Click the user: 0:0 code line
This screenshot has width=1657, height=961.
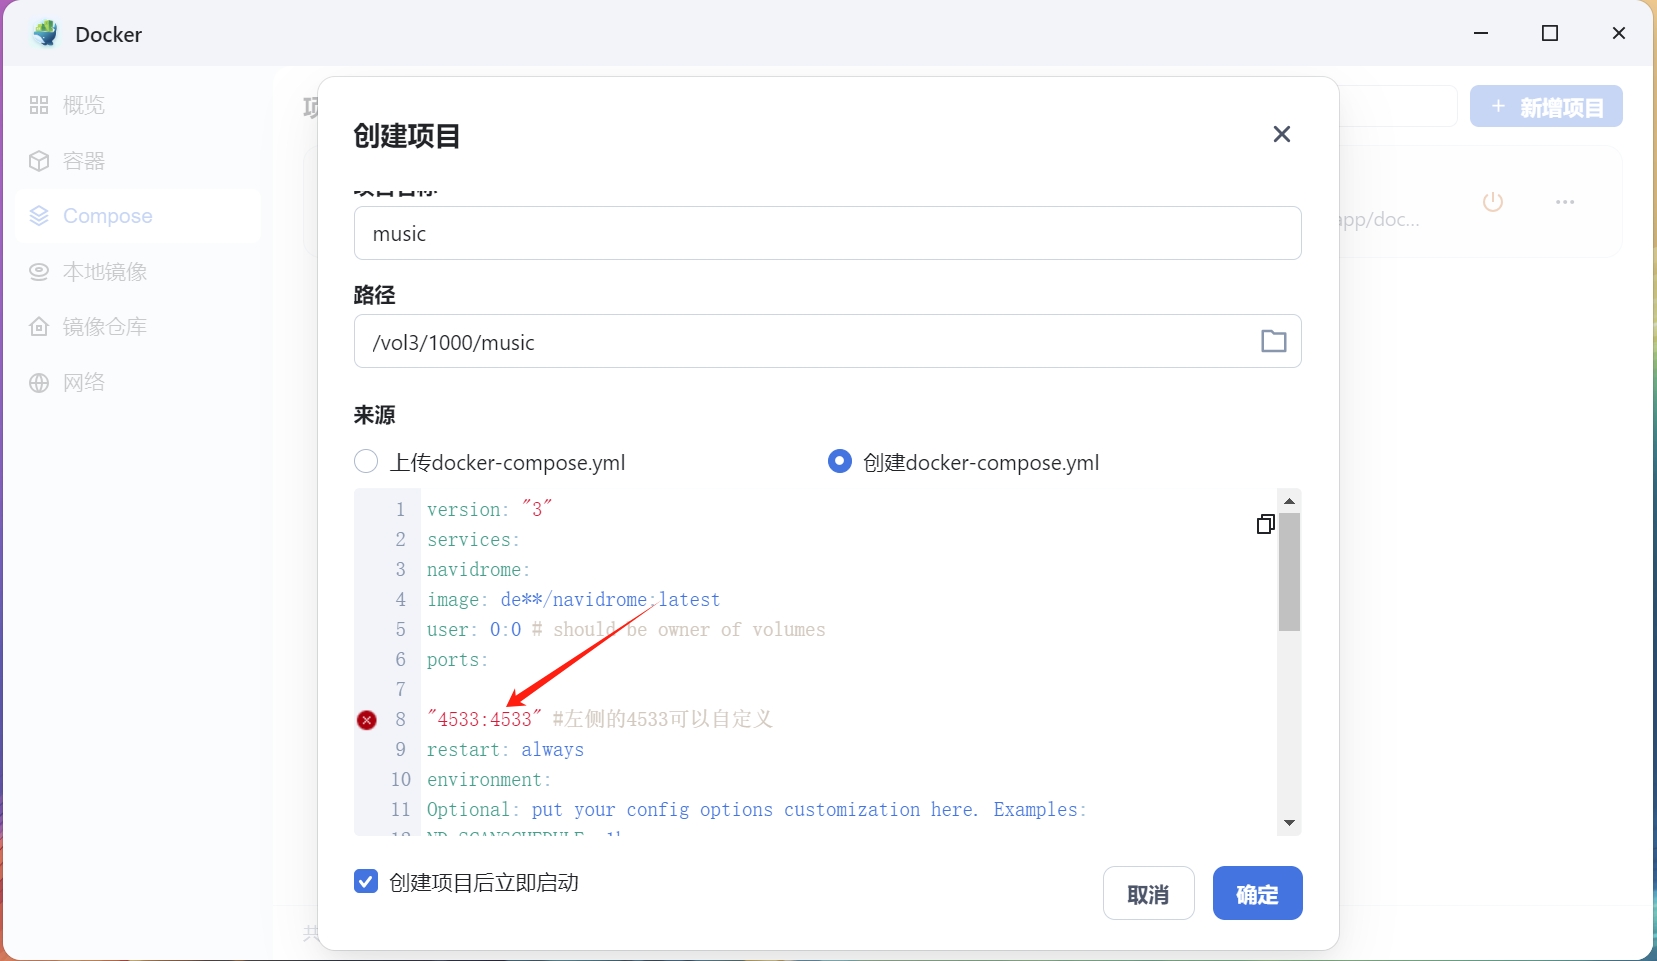point(626,629)
